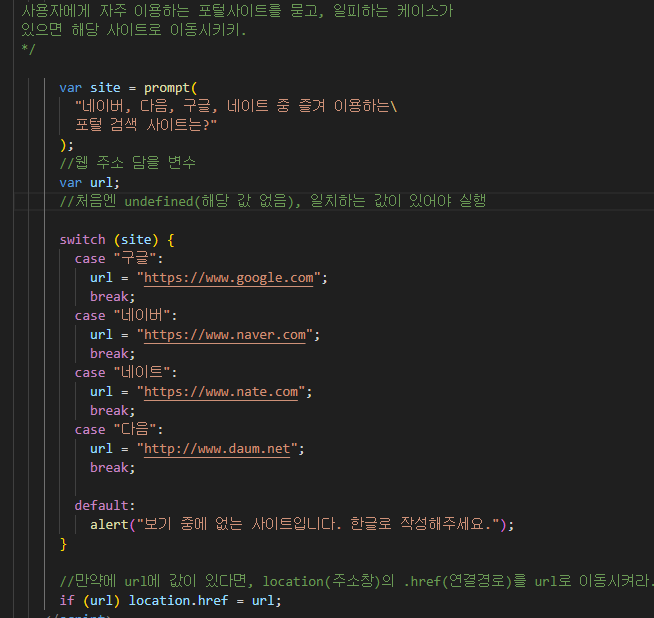This screenshot has height=618, width=654.
Task: Click the //웹 주소 담을 변수 comment
Action: [x=128, y=163]
